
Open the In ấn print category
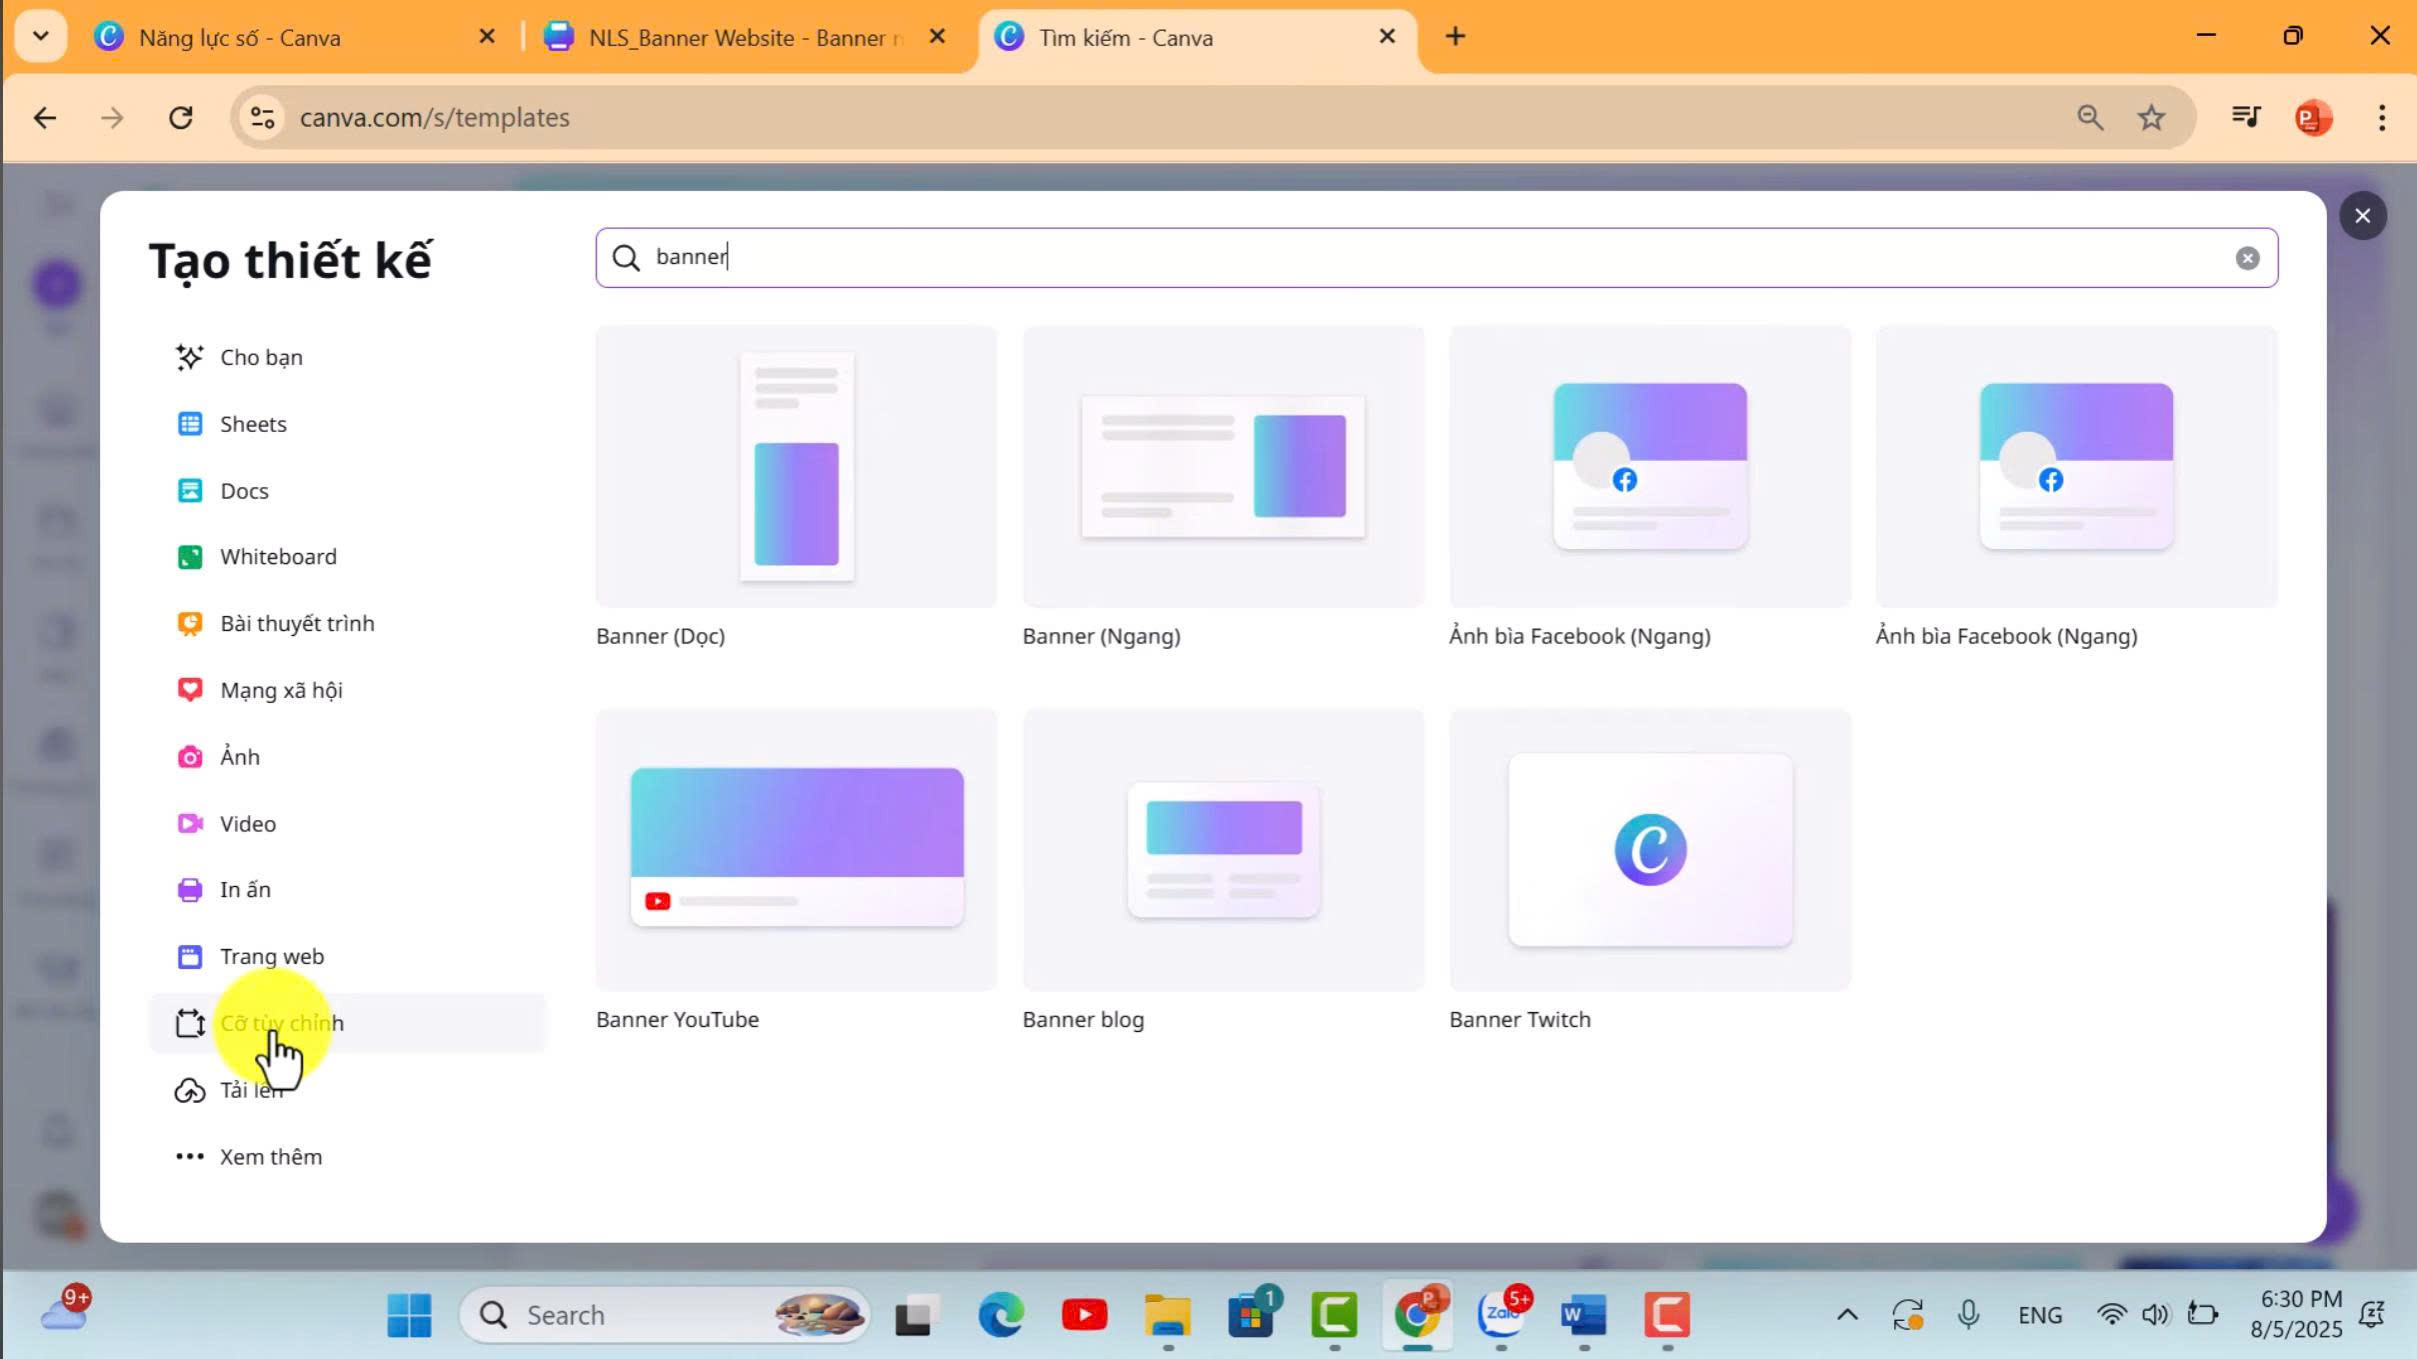244,890
